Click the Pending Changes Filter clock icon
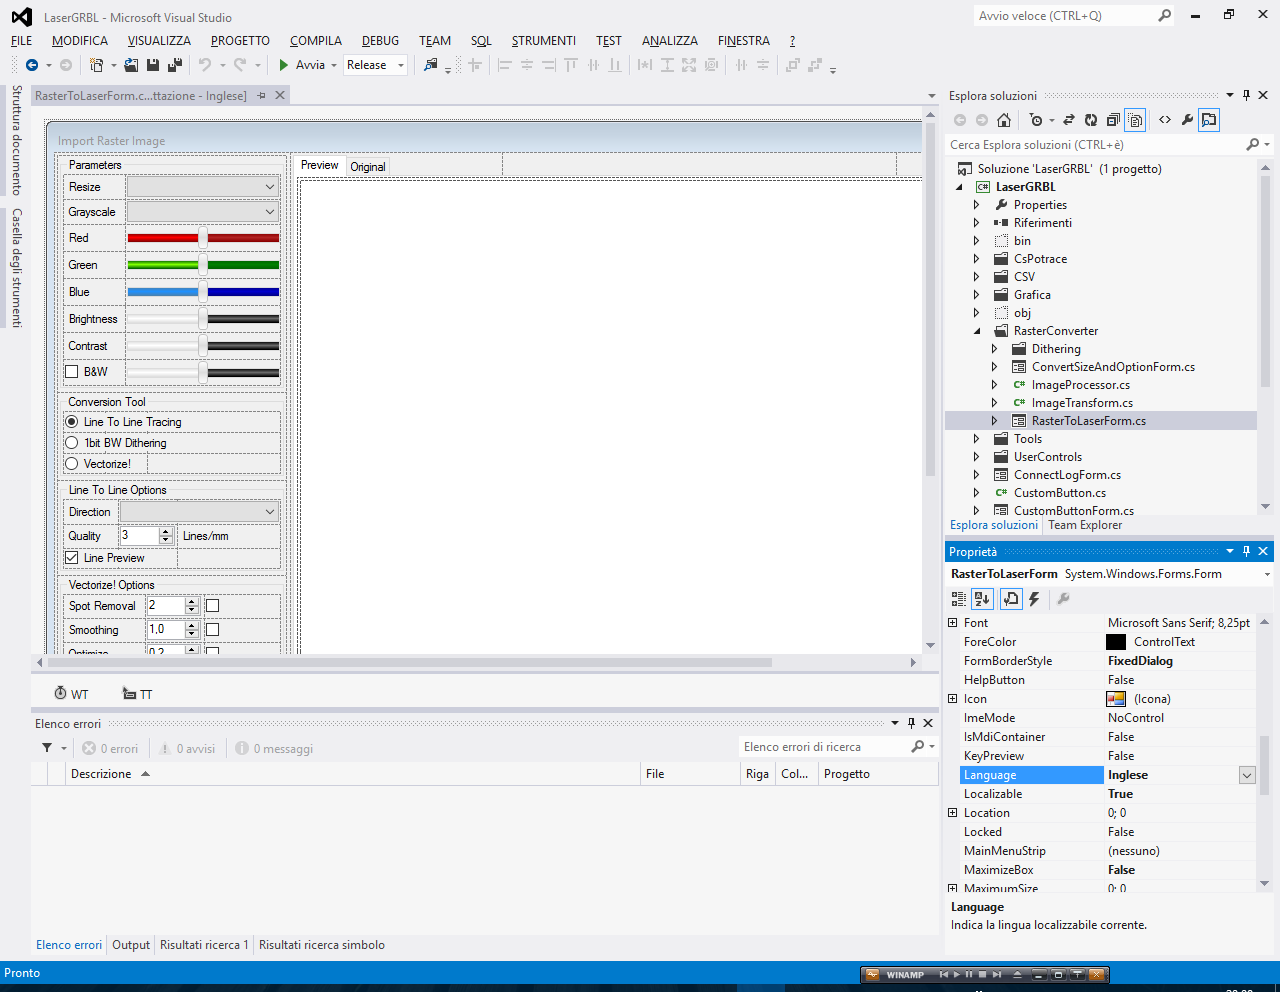 1036,120
